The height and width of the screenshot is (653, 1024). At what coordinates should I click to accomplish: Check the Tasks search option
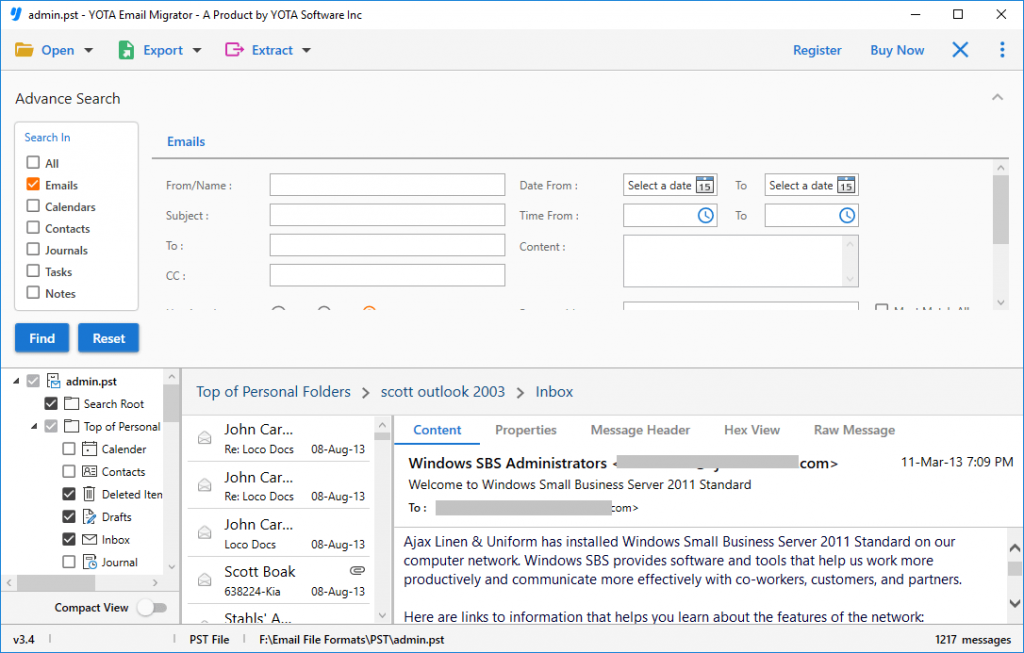33,270
